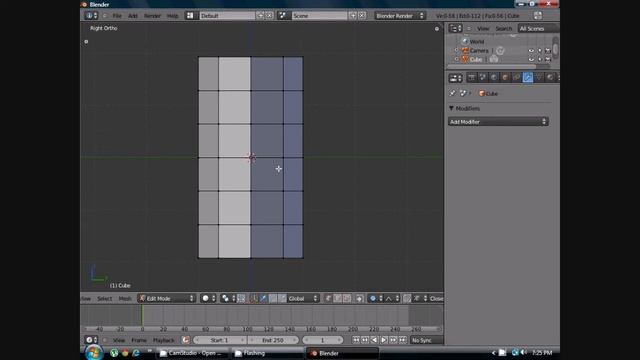Screen dimensions: 640x360
Task: Expand the Cube tree row
Action: click(456, 60)
